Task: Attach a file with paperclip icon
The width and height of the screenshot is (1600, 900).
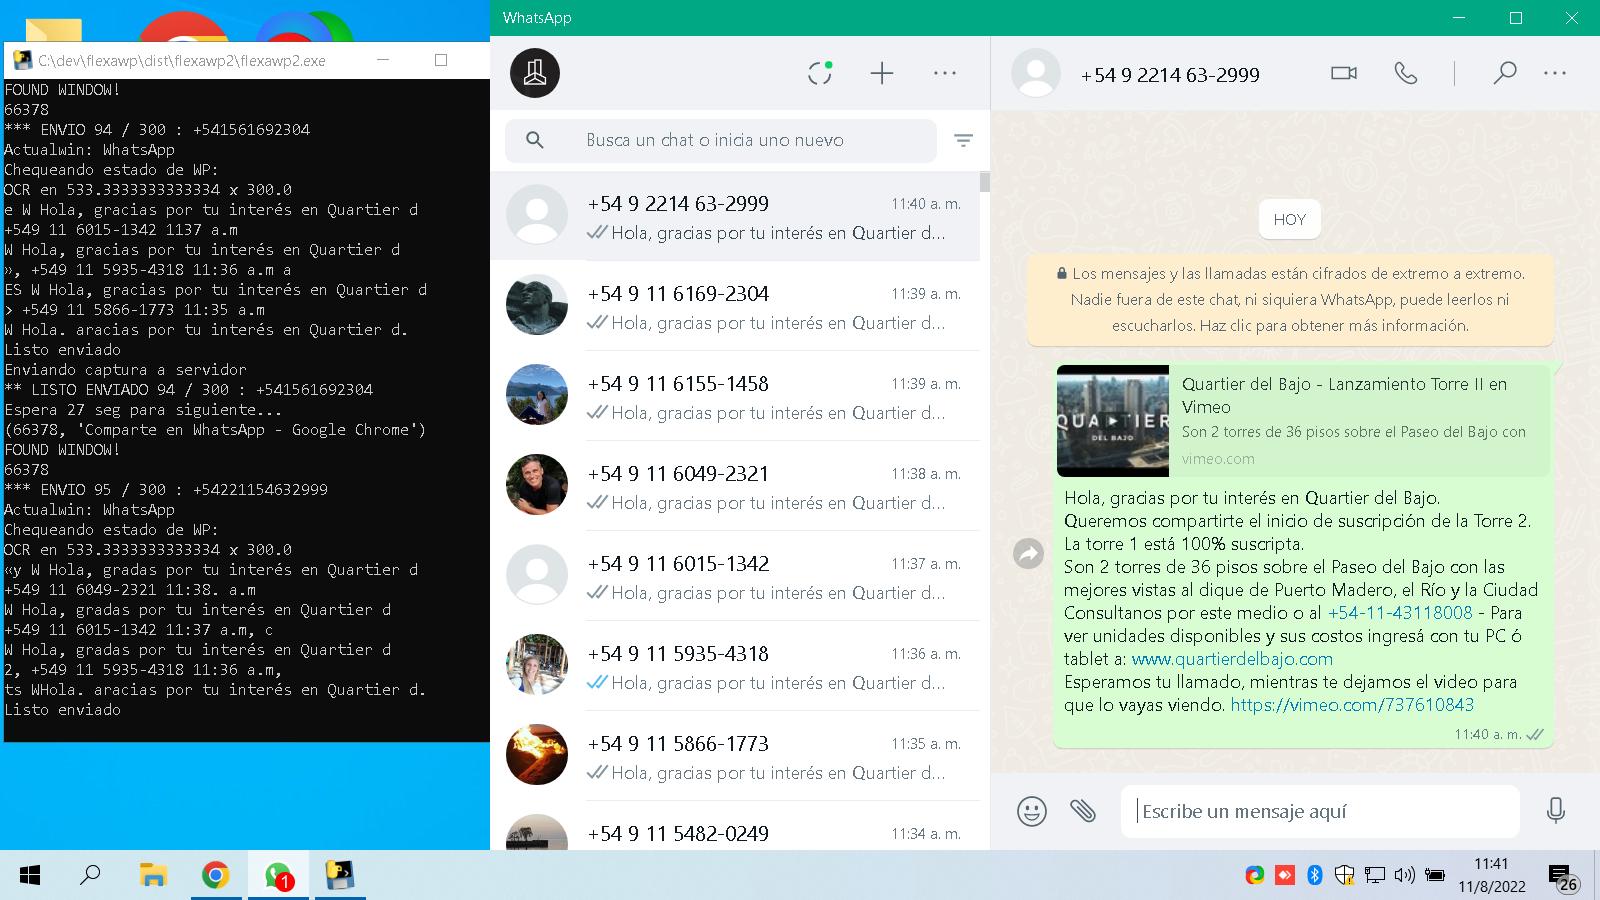Action: click(x=1083, y=811)
